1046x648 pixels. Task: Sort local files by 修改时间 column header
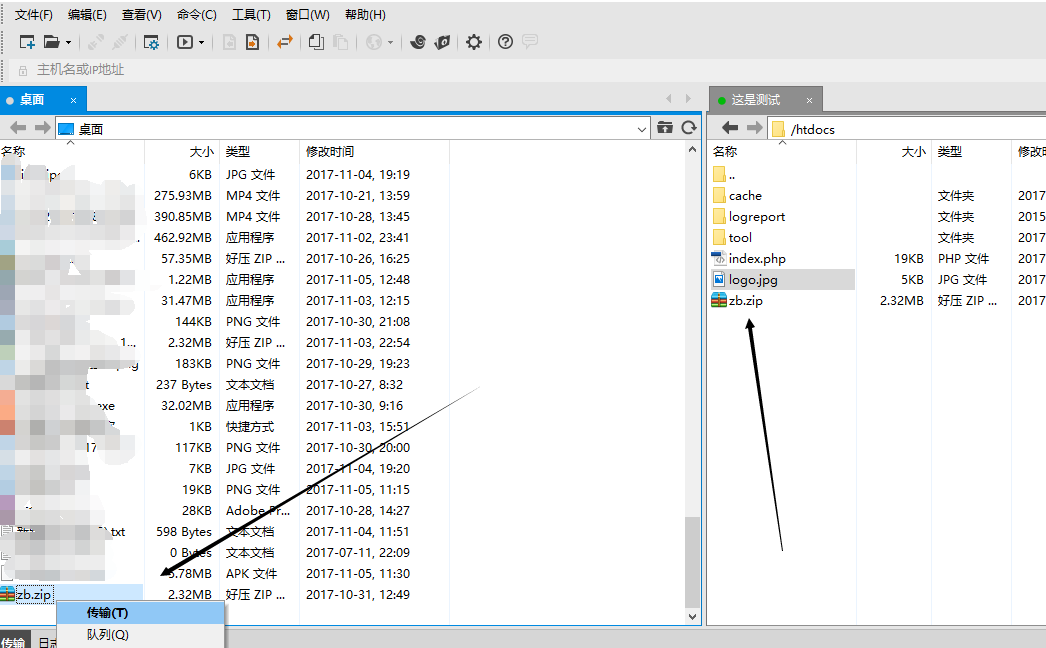[x=330, y=152]
